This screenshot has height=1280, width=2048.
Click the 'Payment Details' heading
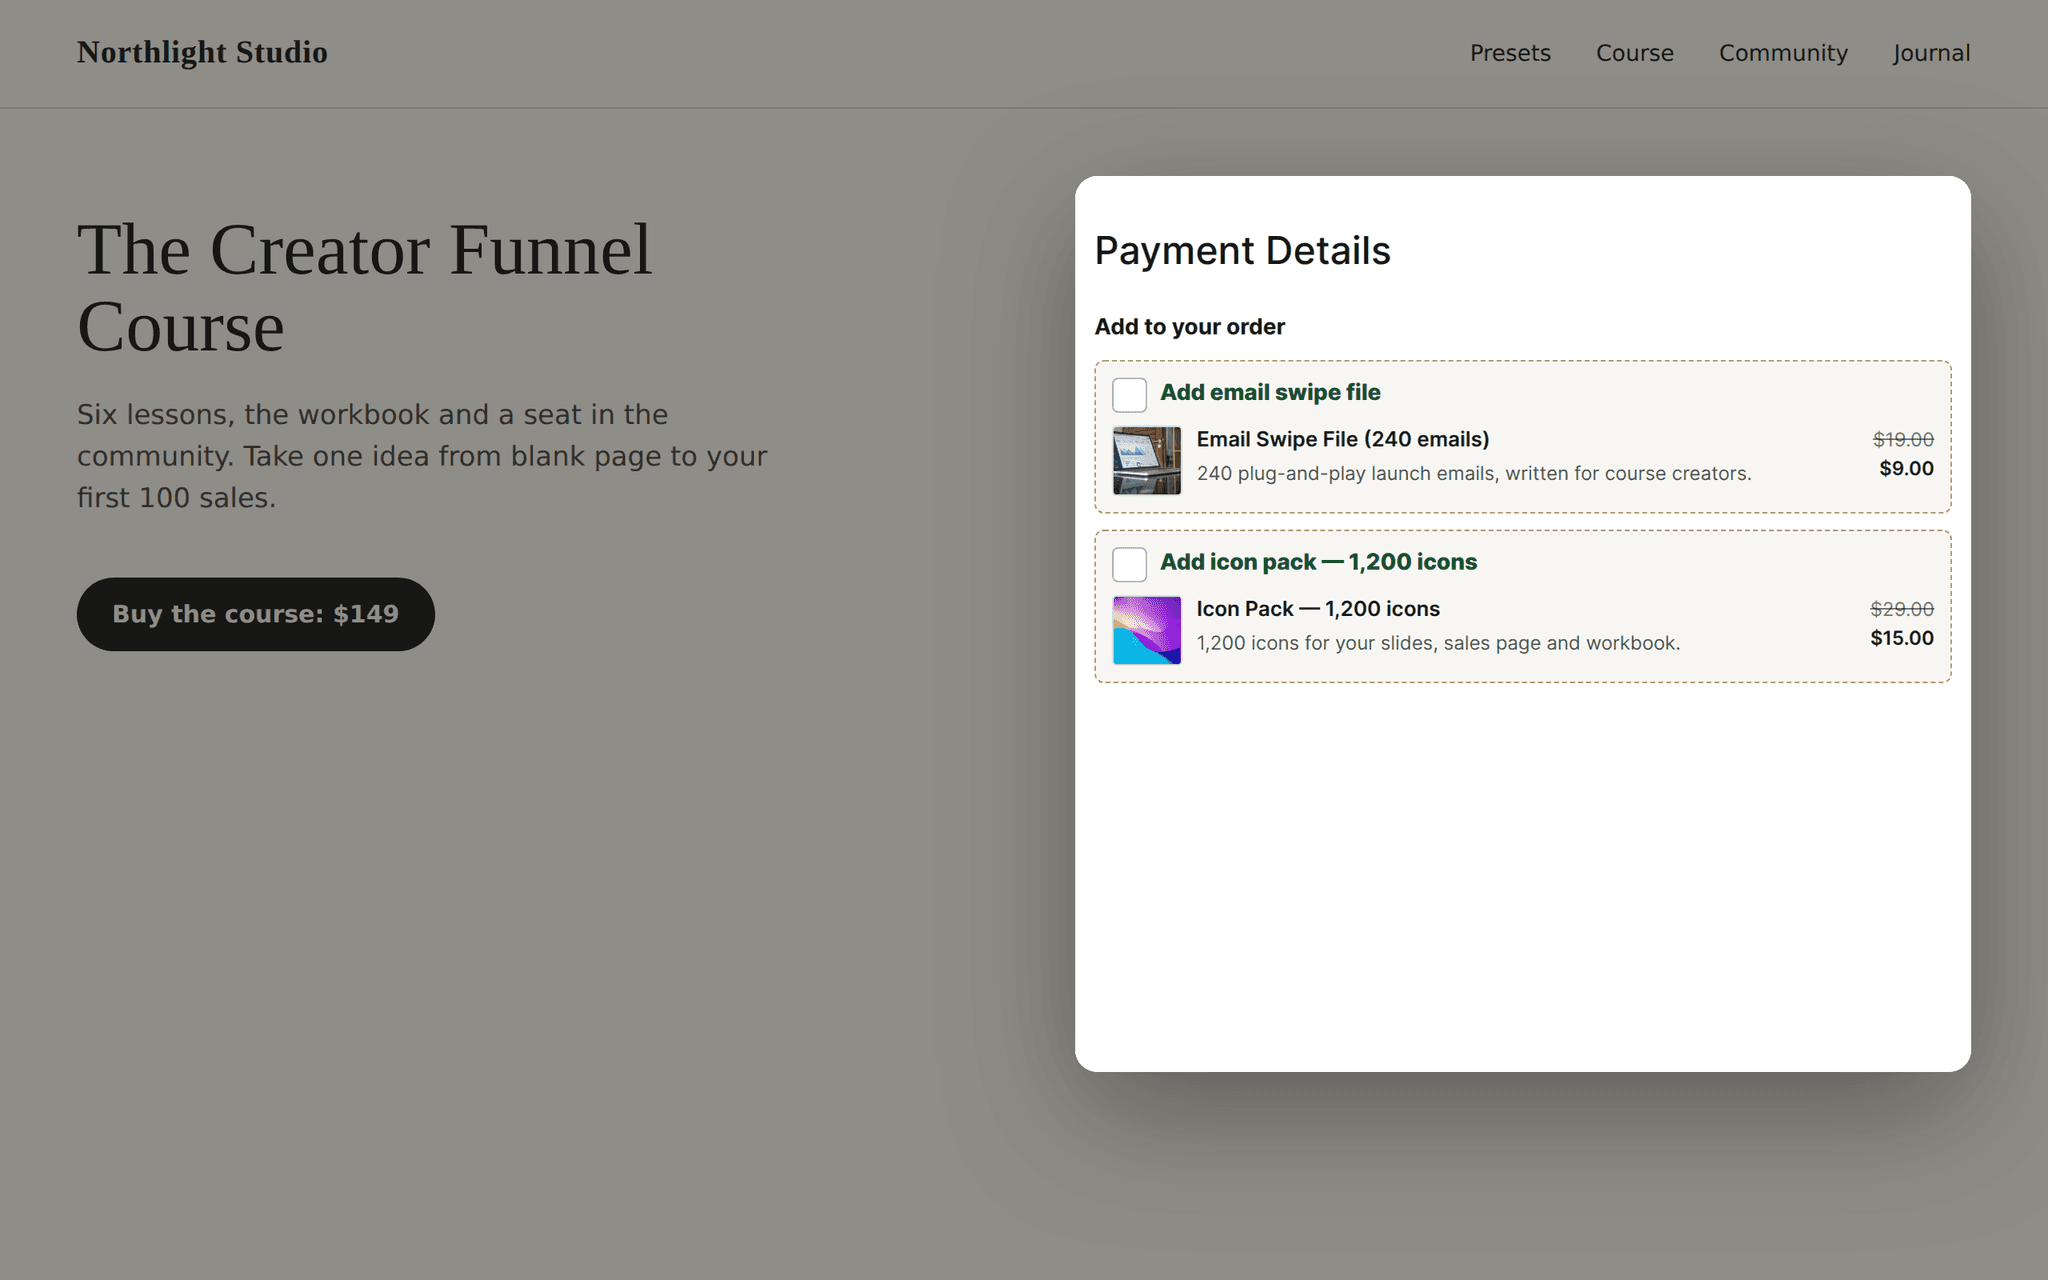tap(1242, 250)
